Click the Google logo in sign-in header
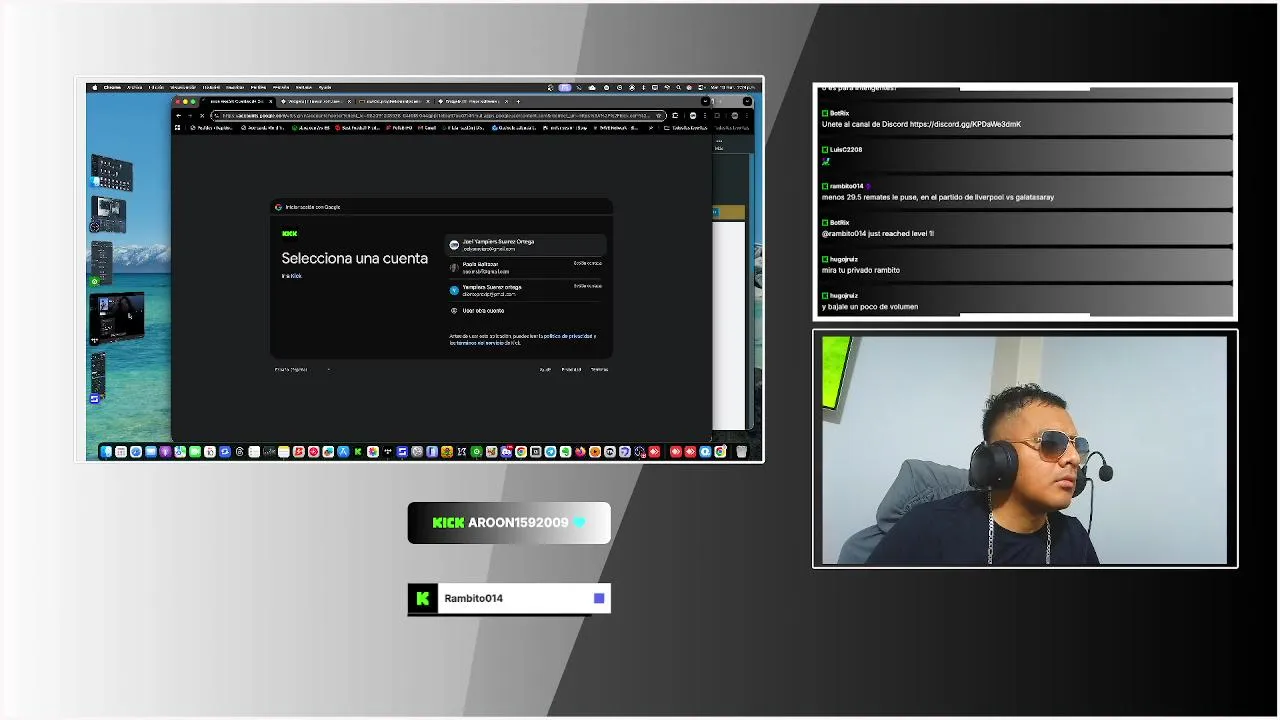 pyautogui.click(x=278, y=207)
